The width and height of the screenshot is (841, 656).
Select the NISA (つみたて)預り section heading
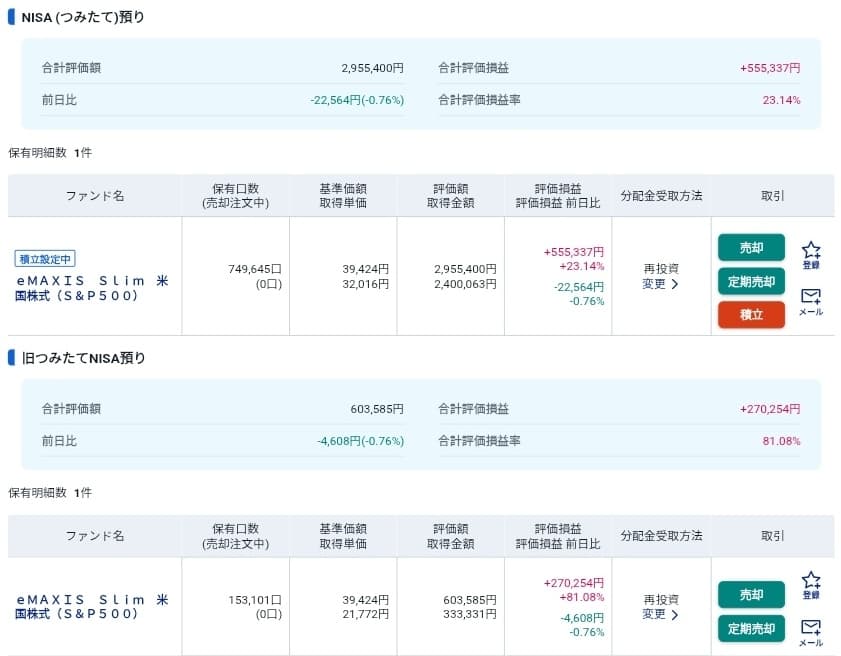click(x=83, y=17)
